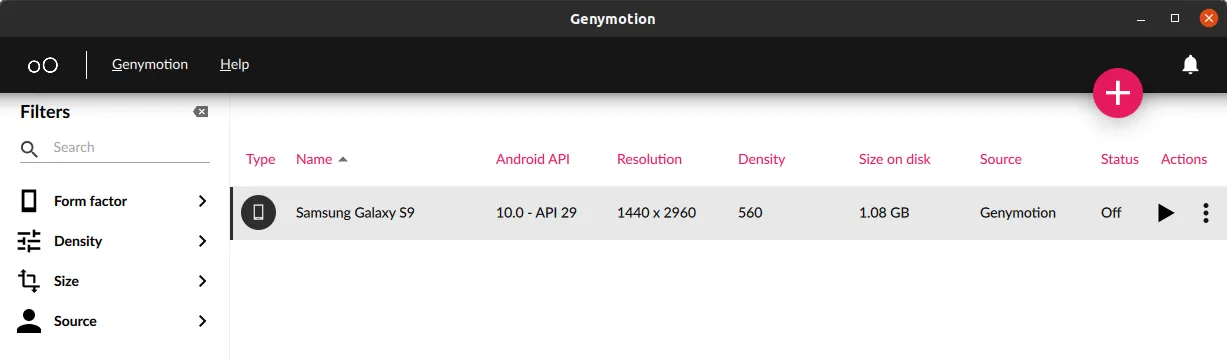Click the Genymotion source cell
The width and height of the screenshot is (1227, 361).
click(x=1018, y=213)
